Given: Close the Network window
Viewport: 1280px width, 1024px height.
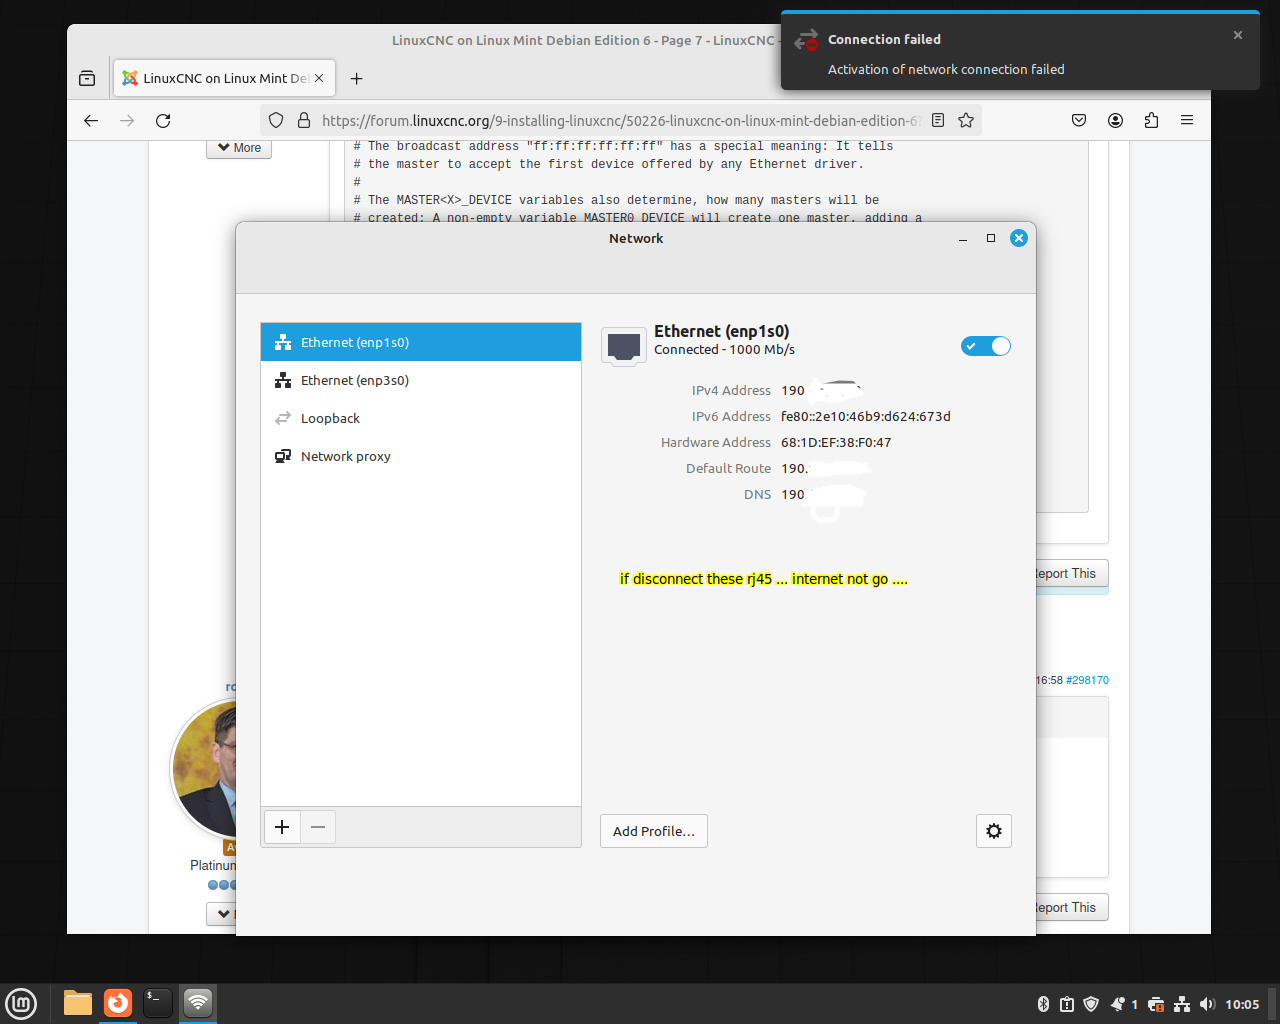Looking at the screenshot, I should (x=1019, y=238).
